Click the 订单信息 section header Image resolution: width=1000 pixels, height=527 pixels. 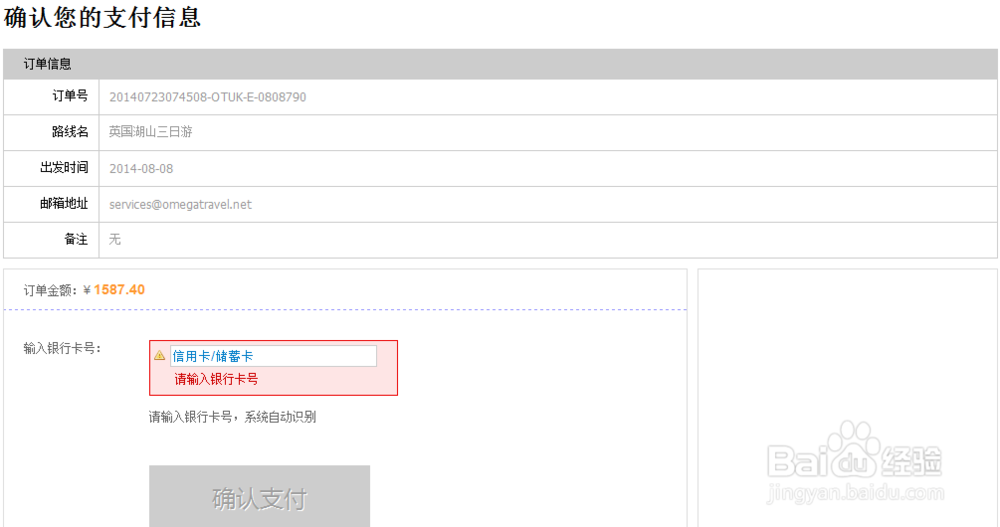click(x=48, y=64)
